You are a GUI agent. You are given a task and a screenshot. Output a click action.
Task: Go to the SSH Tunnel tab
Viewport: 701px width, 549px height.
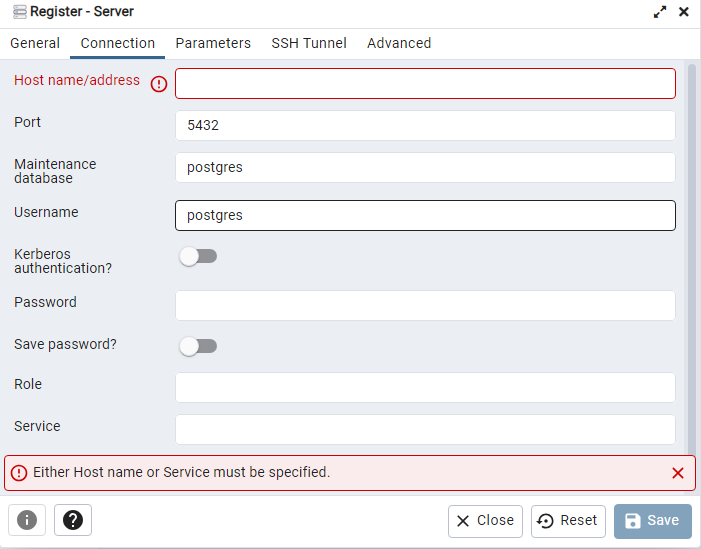(309, 43)
